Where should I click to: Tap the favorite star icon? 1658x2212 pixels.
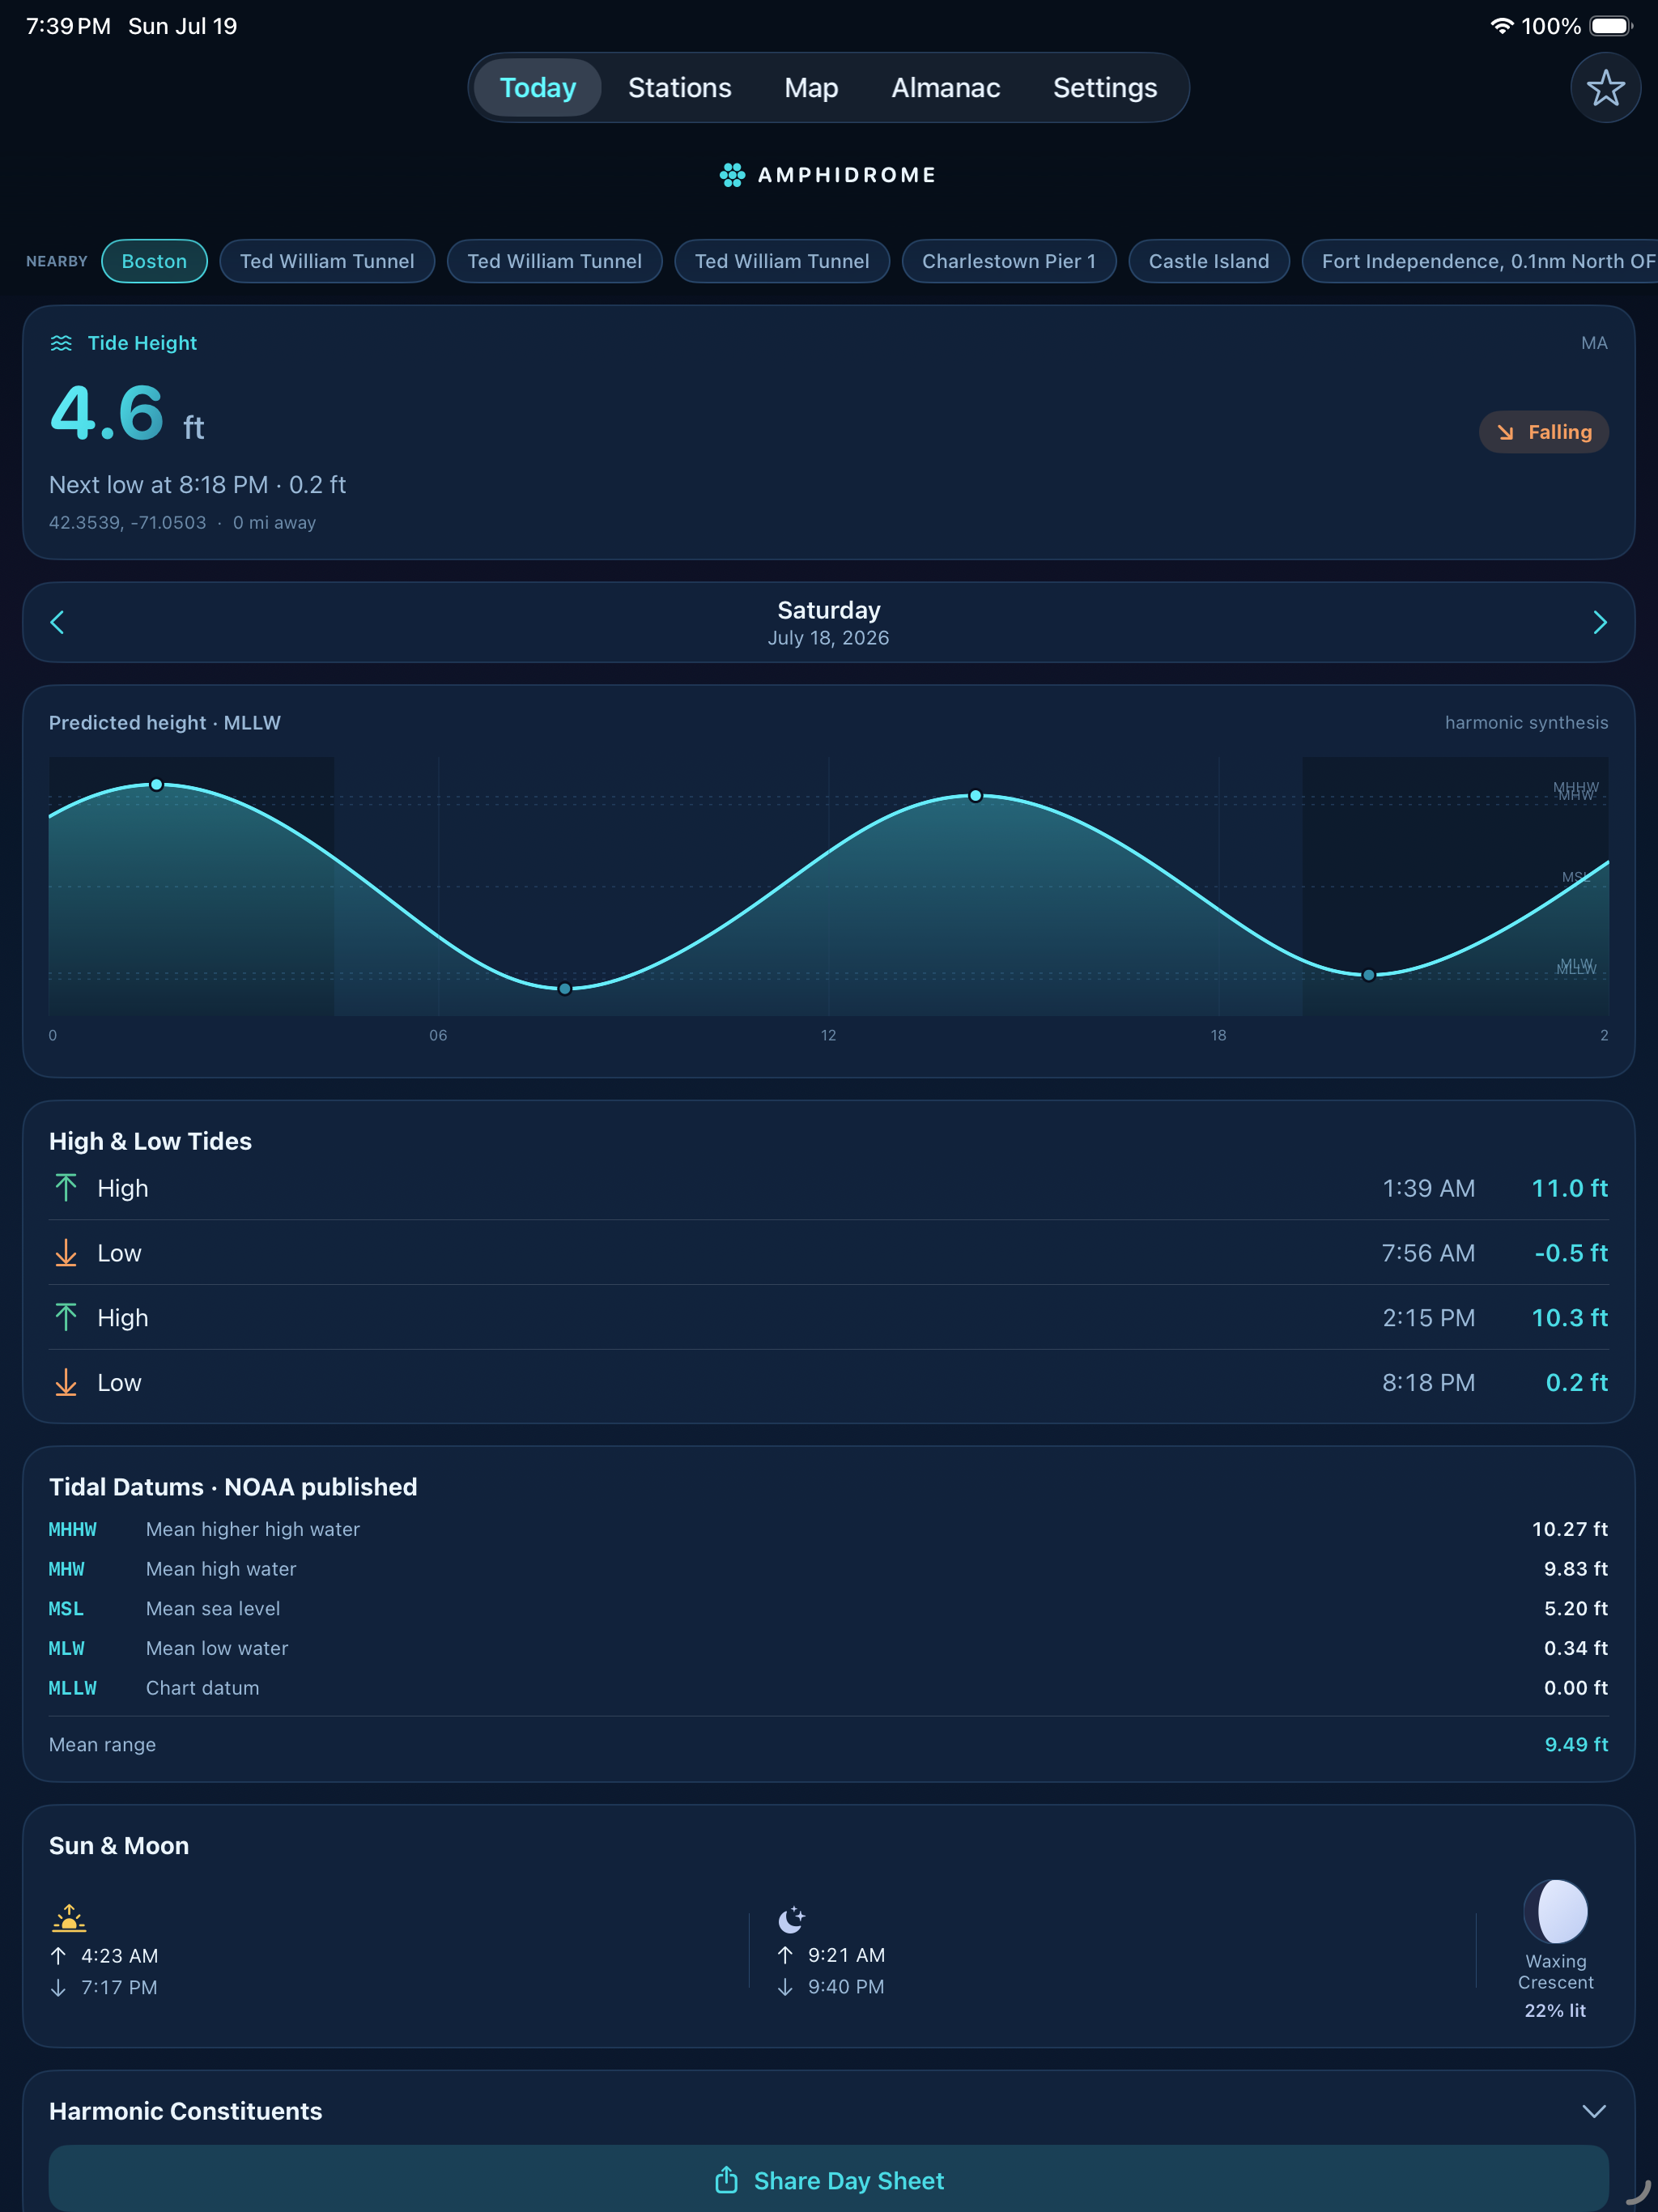pyautogui.click(x=1605, y=88)
